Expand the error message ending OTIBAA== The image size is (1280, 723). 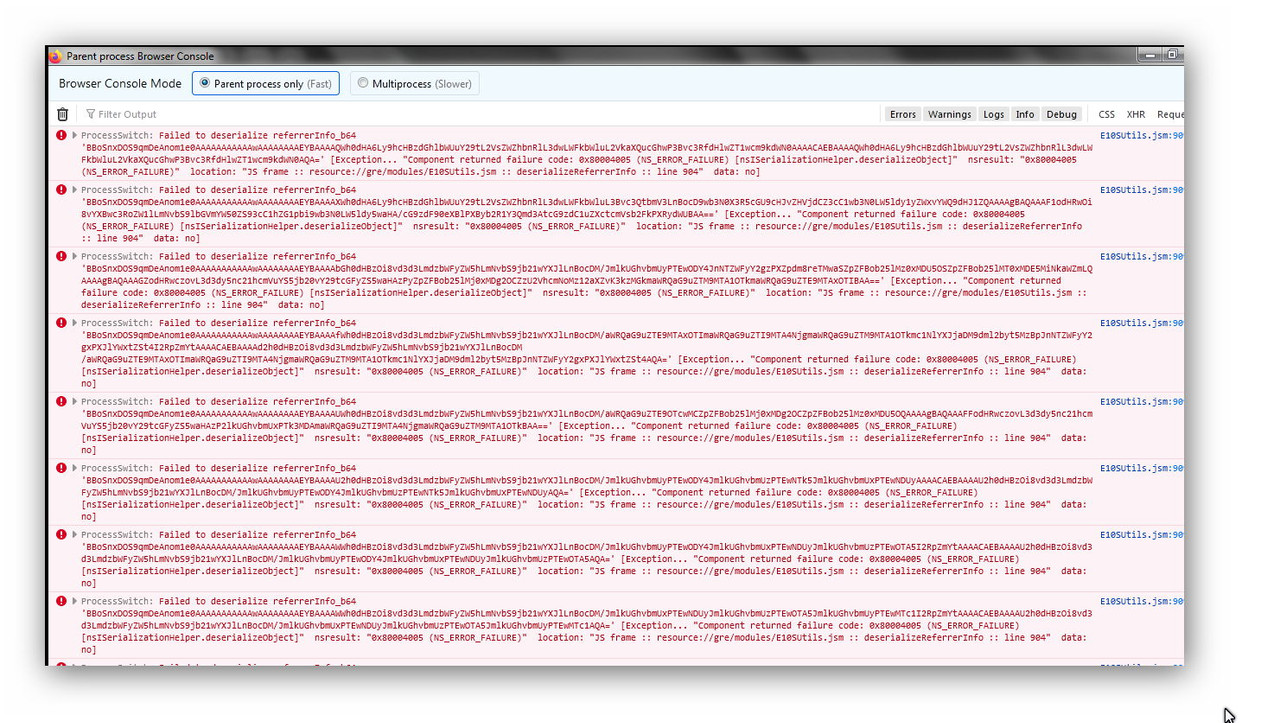[74, 257]
